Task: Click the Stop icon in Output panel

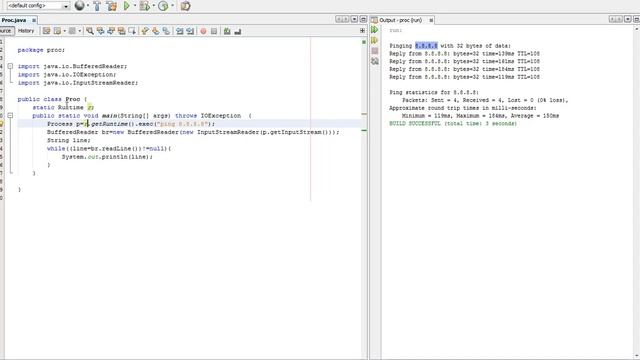Action: click(x=375, y=51)
